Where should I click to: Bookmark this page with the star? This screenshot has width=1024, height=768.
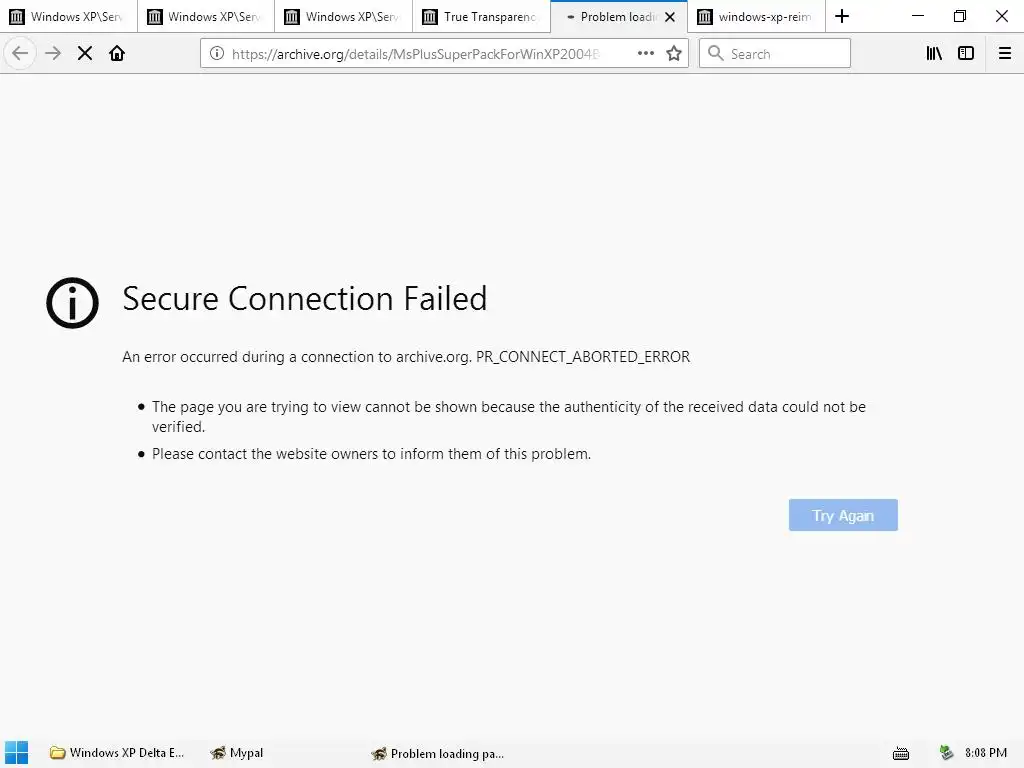point(674,53)
